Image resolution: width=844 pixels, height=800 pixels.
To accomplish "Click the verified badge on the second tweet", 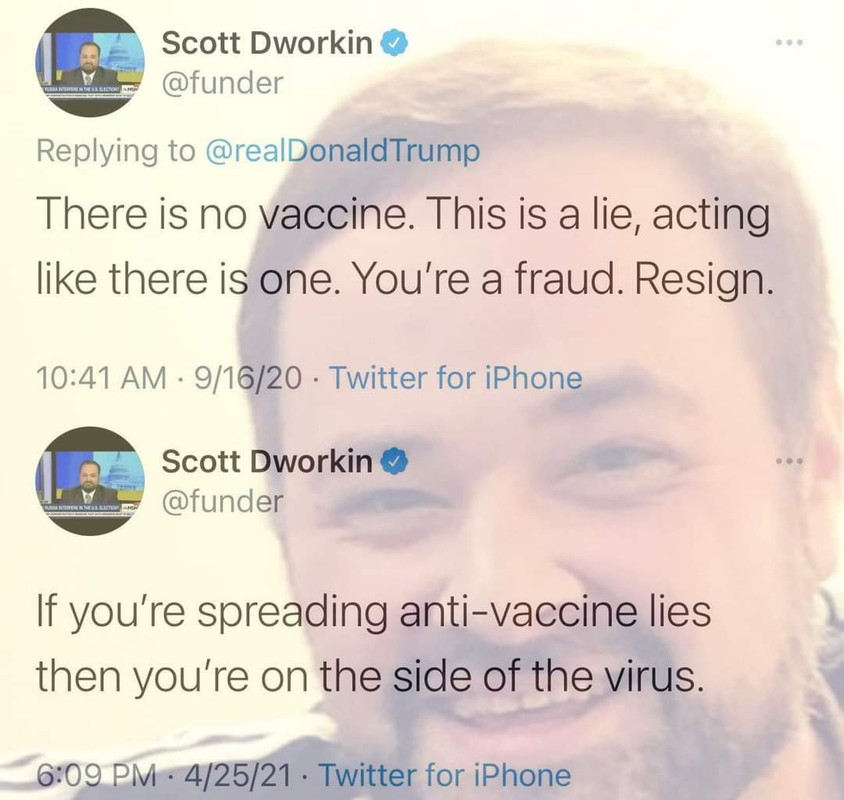I will click(x=395, y=461).
